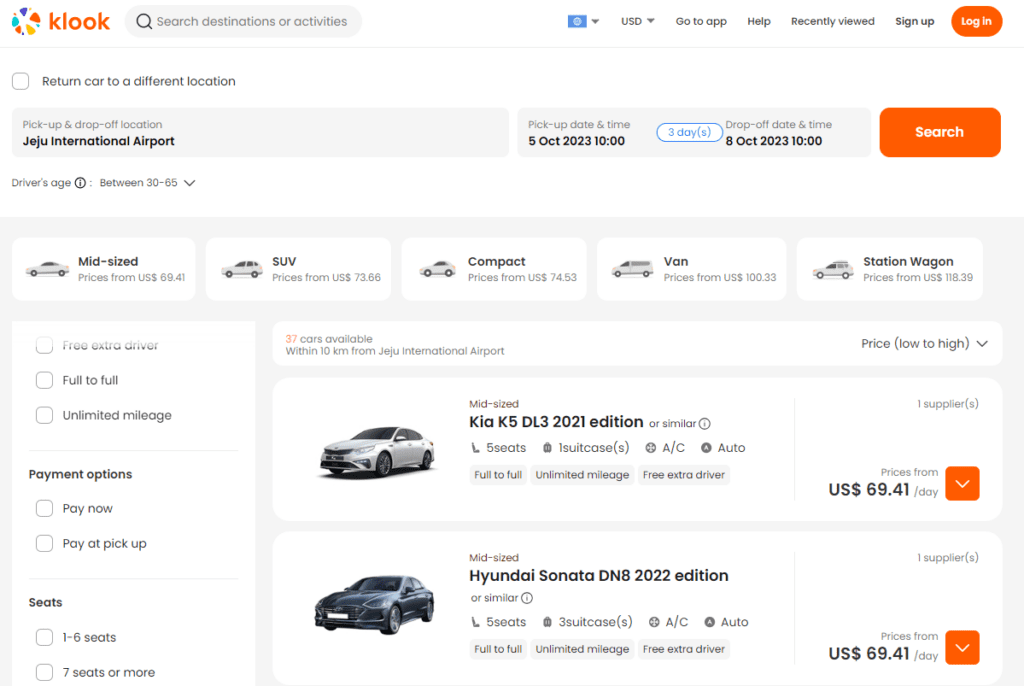
Task: Click the Station Wagon car icon
Action: (x=833, y=269)
